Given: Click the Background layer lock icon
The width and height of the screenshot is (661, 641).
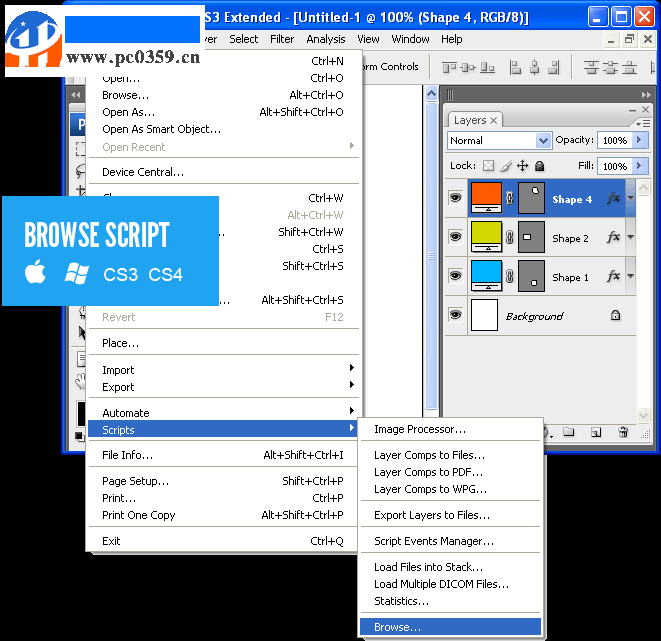Looking at the screenshot, I should tap(615, 315).
